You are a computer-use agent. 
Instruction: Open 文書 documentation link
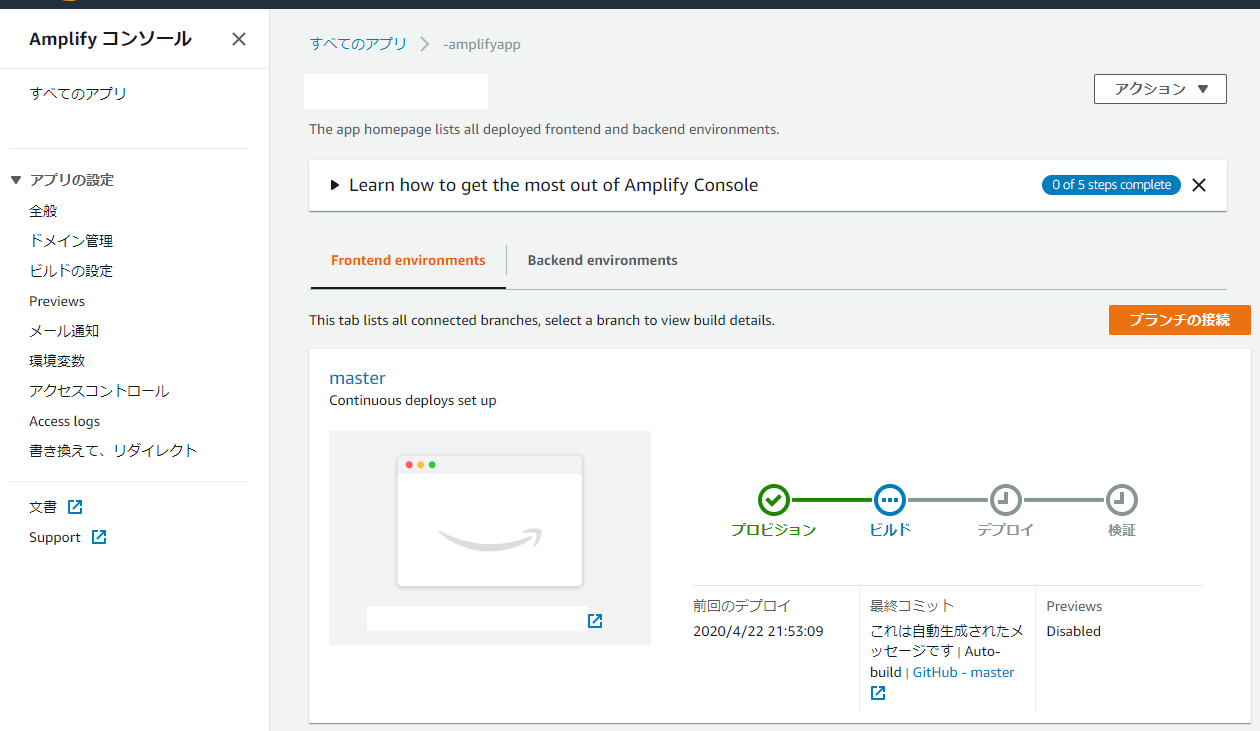(x=43, y=507)
